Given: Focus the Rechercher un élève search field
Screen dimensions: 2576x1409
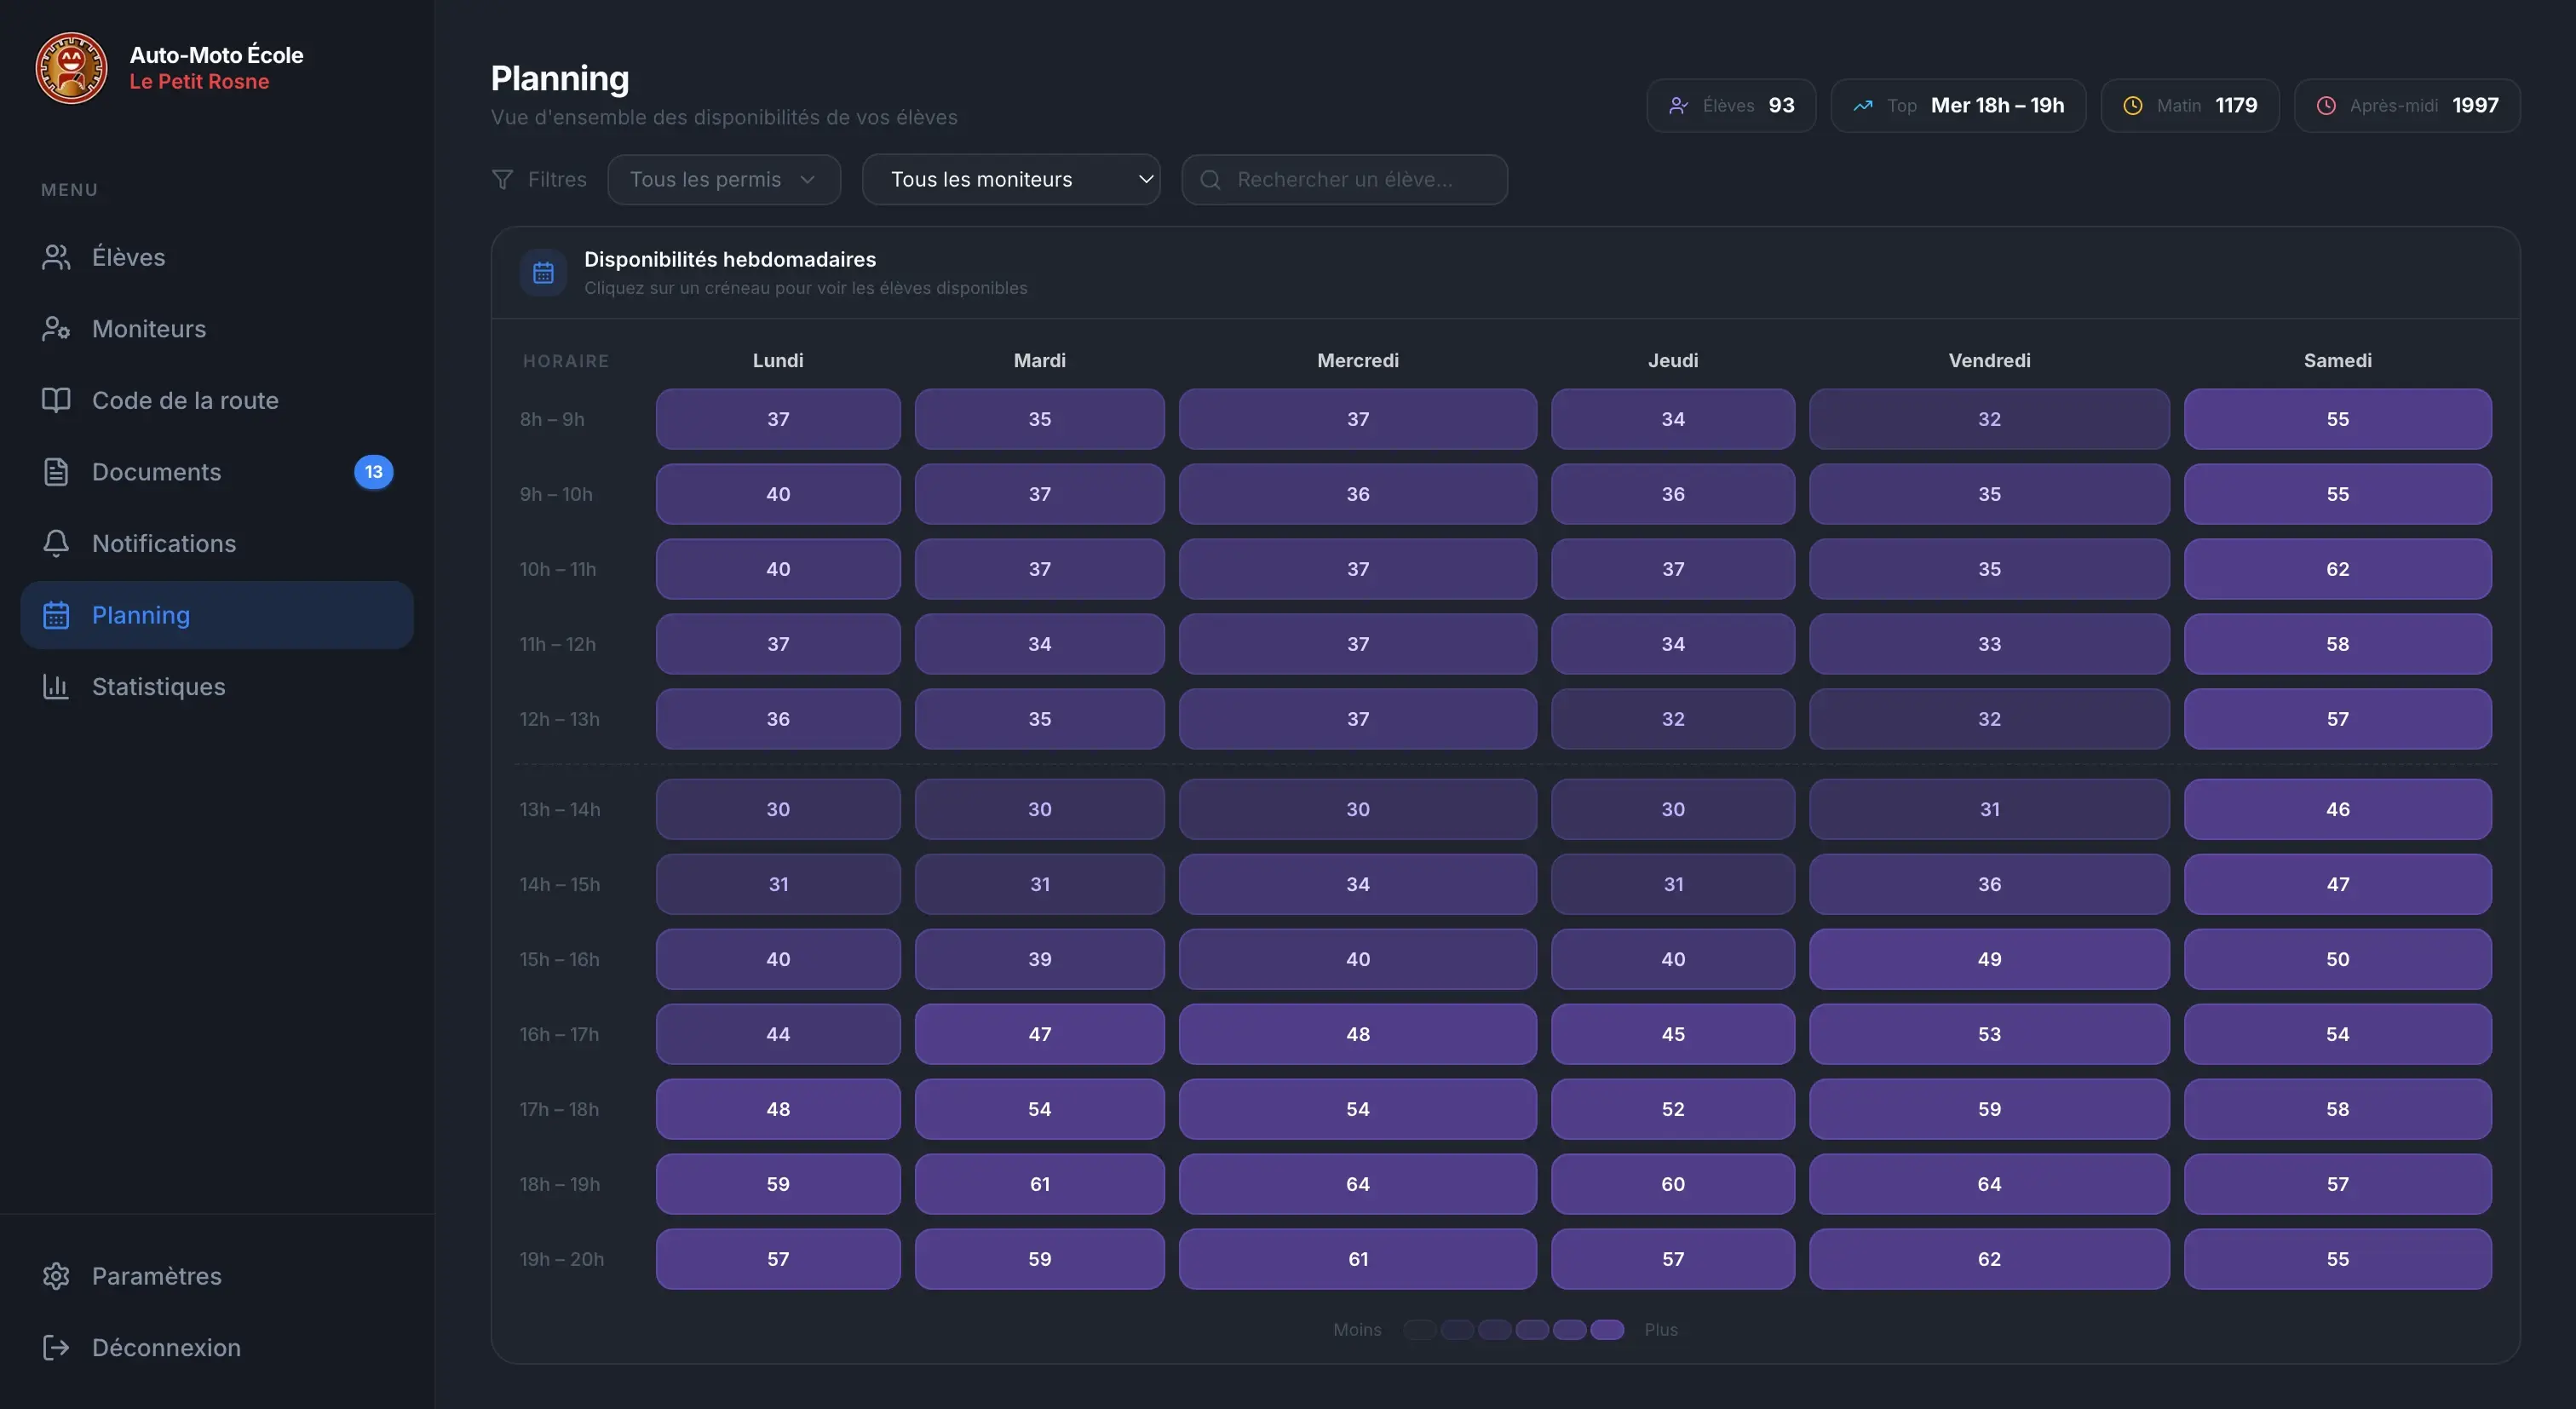Looking at the screenshot, I should coord(1344,179).
